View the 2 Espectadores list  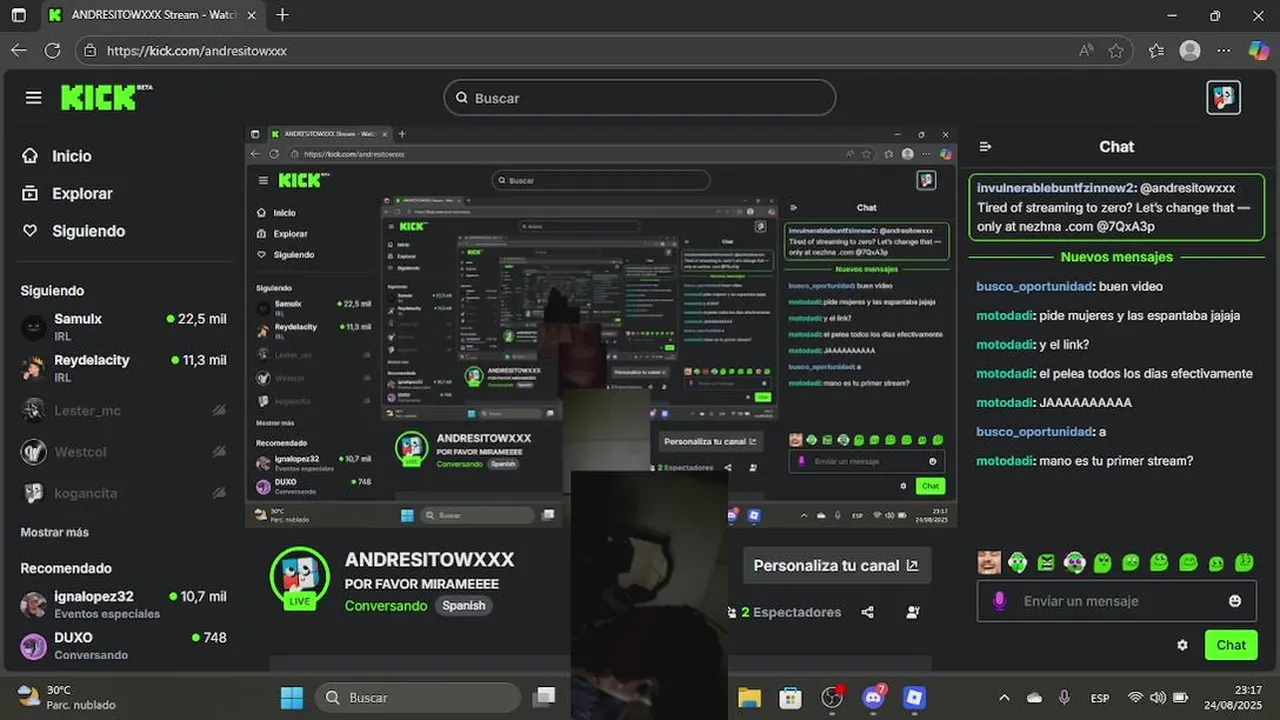point(785,612)
